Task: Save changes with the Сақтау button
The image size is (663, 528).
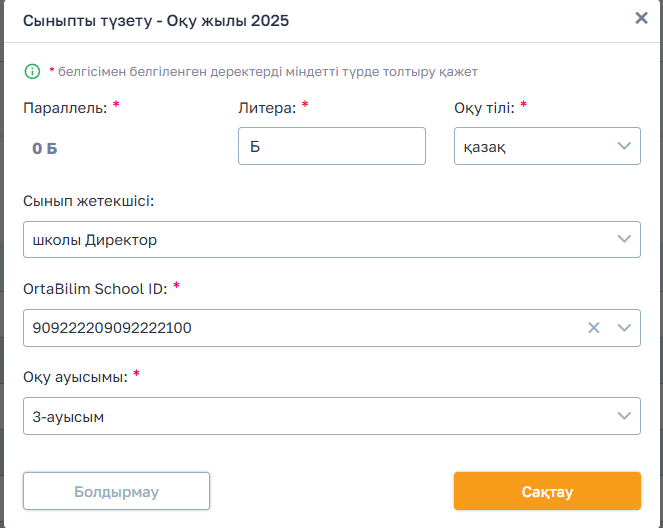Action: point(547,491)
